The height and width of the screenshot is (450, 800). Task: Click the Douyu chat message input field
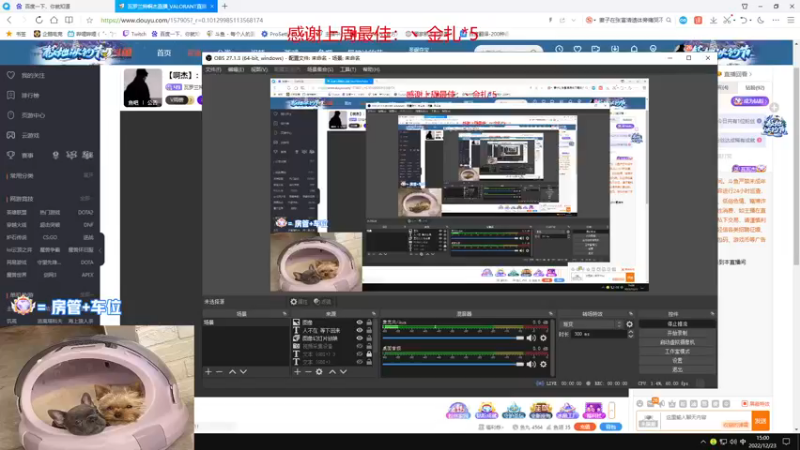click(x=706, y=421)
